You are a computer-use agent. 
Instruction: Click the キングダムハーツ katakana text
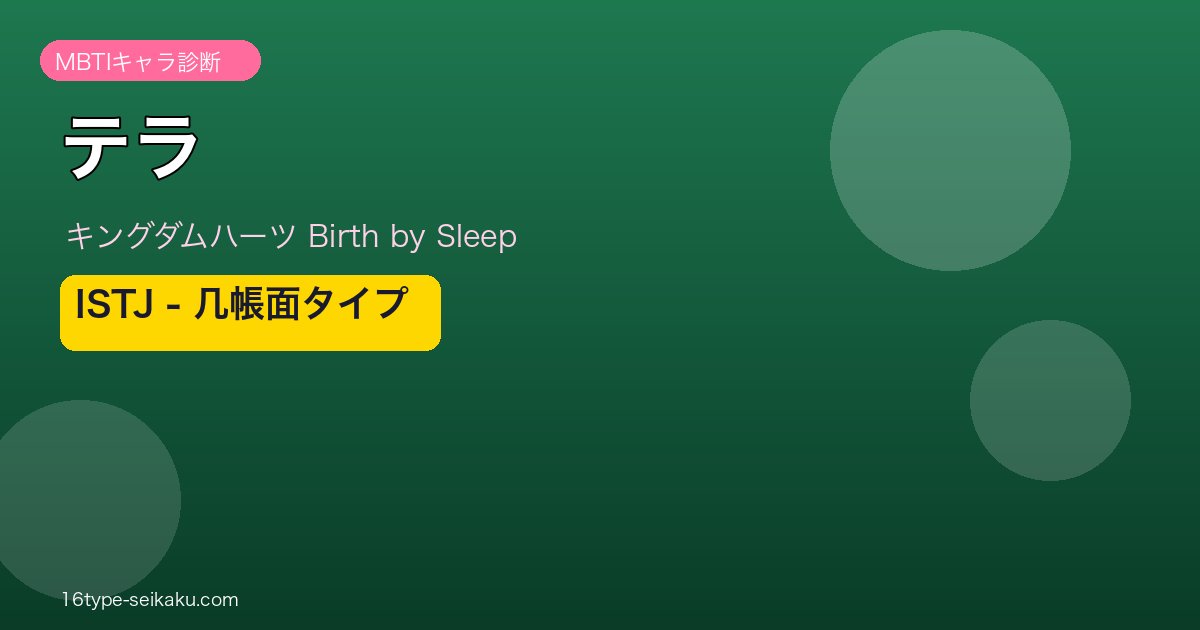[x=180, y=236]
